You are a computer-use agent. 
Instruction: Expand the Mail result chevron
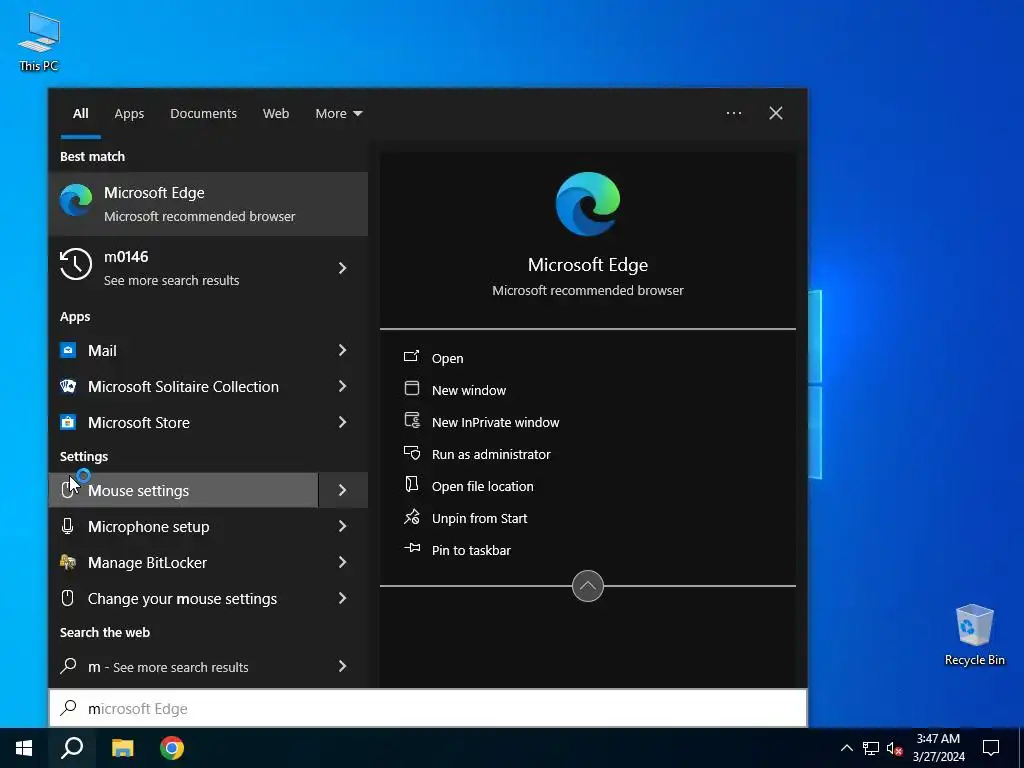tap(342, 351)
